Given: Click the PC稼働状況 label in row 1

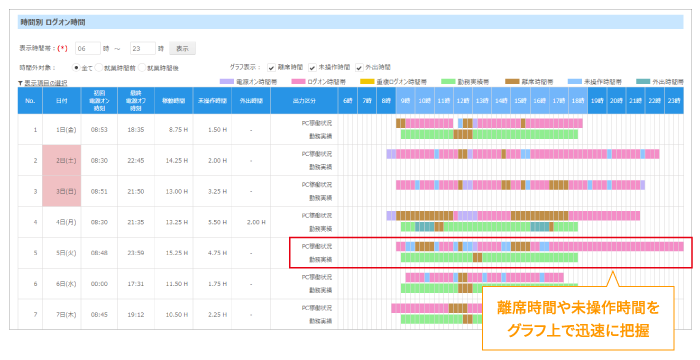Looking at the screenshot, I should point(317,123).
